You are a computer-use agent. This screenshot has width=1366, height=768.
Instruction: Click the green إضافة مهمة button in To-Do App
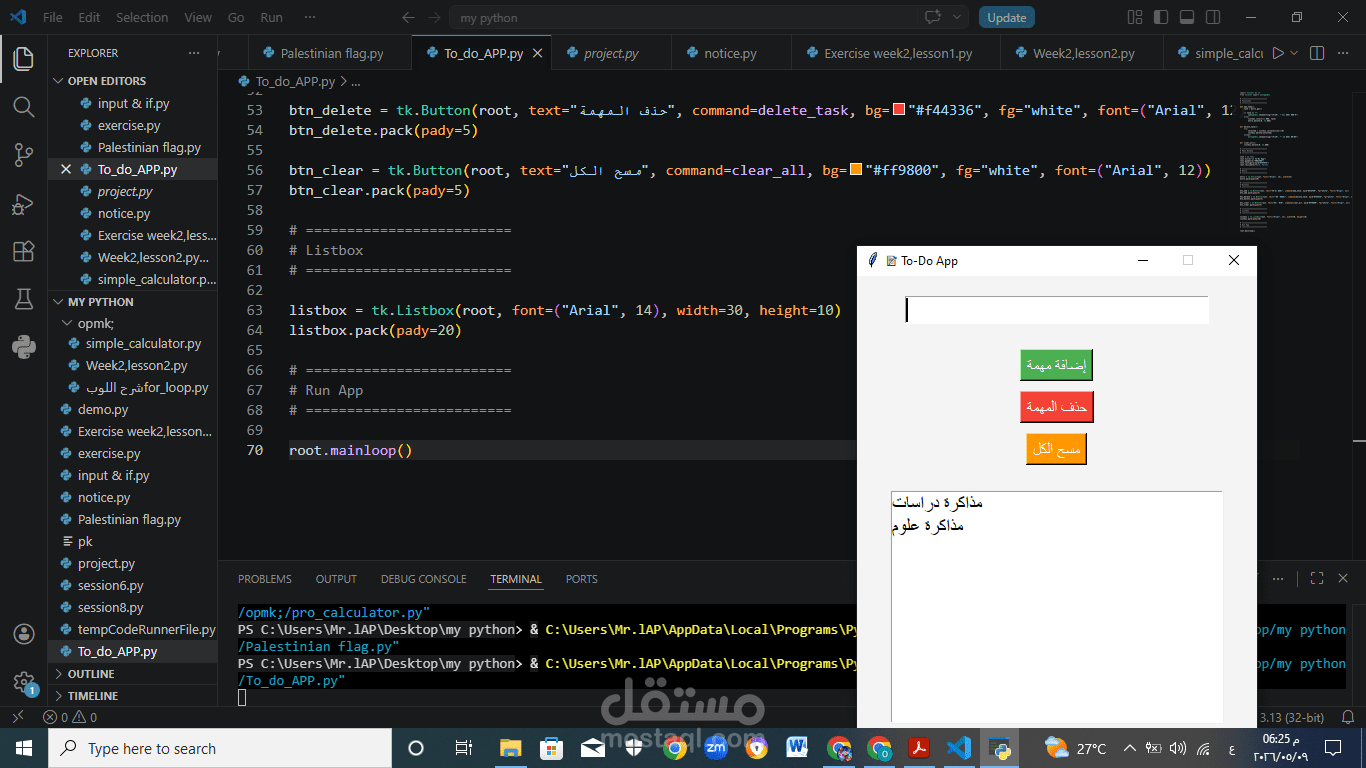(x=1056, y=365)
